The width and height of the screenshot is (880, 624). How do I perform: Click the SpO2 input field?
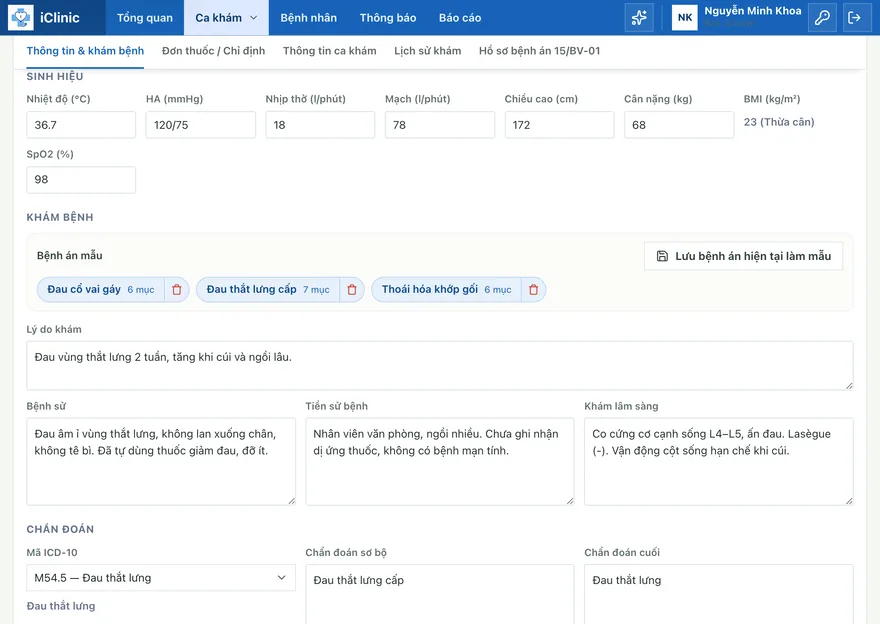point(81,180)
